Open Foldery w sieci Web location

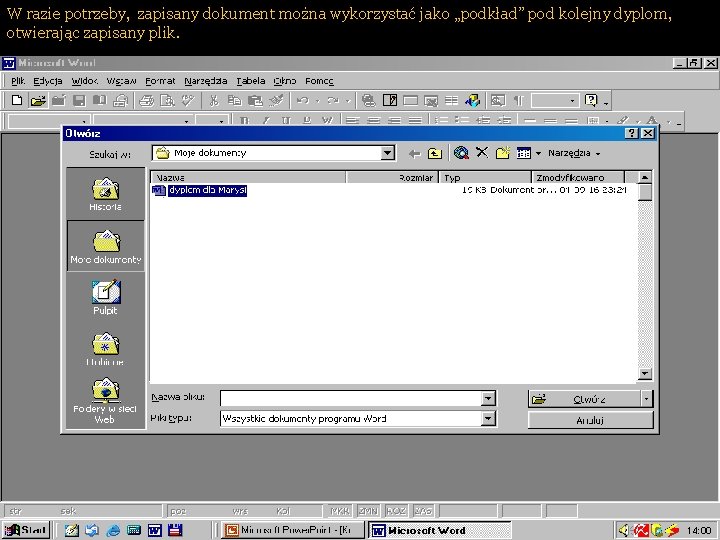click(105, 400)
